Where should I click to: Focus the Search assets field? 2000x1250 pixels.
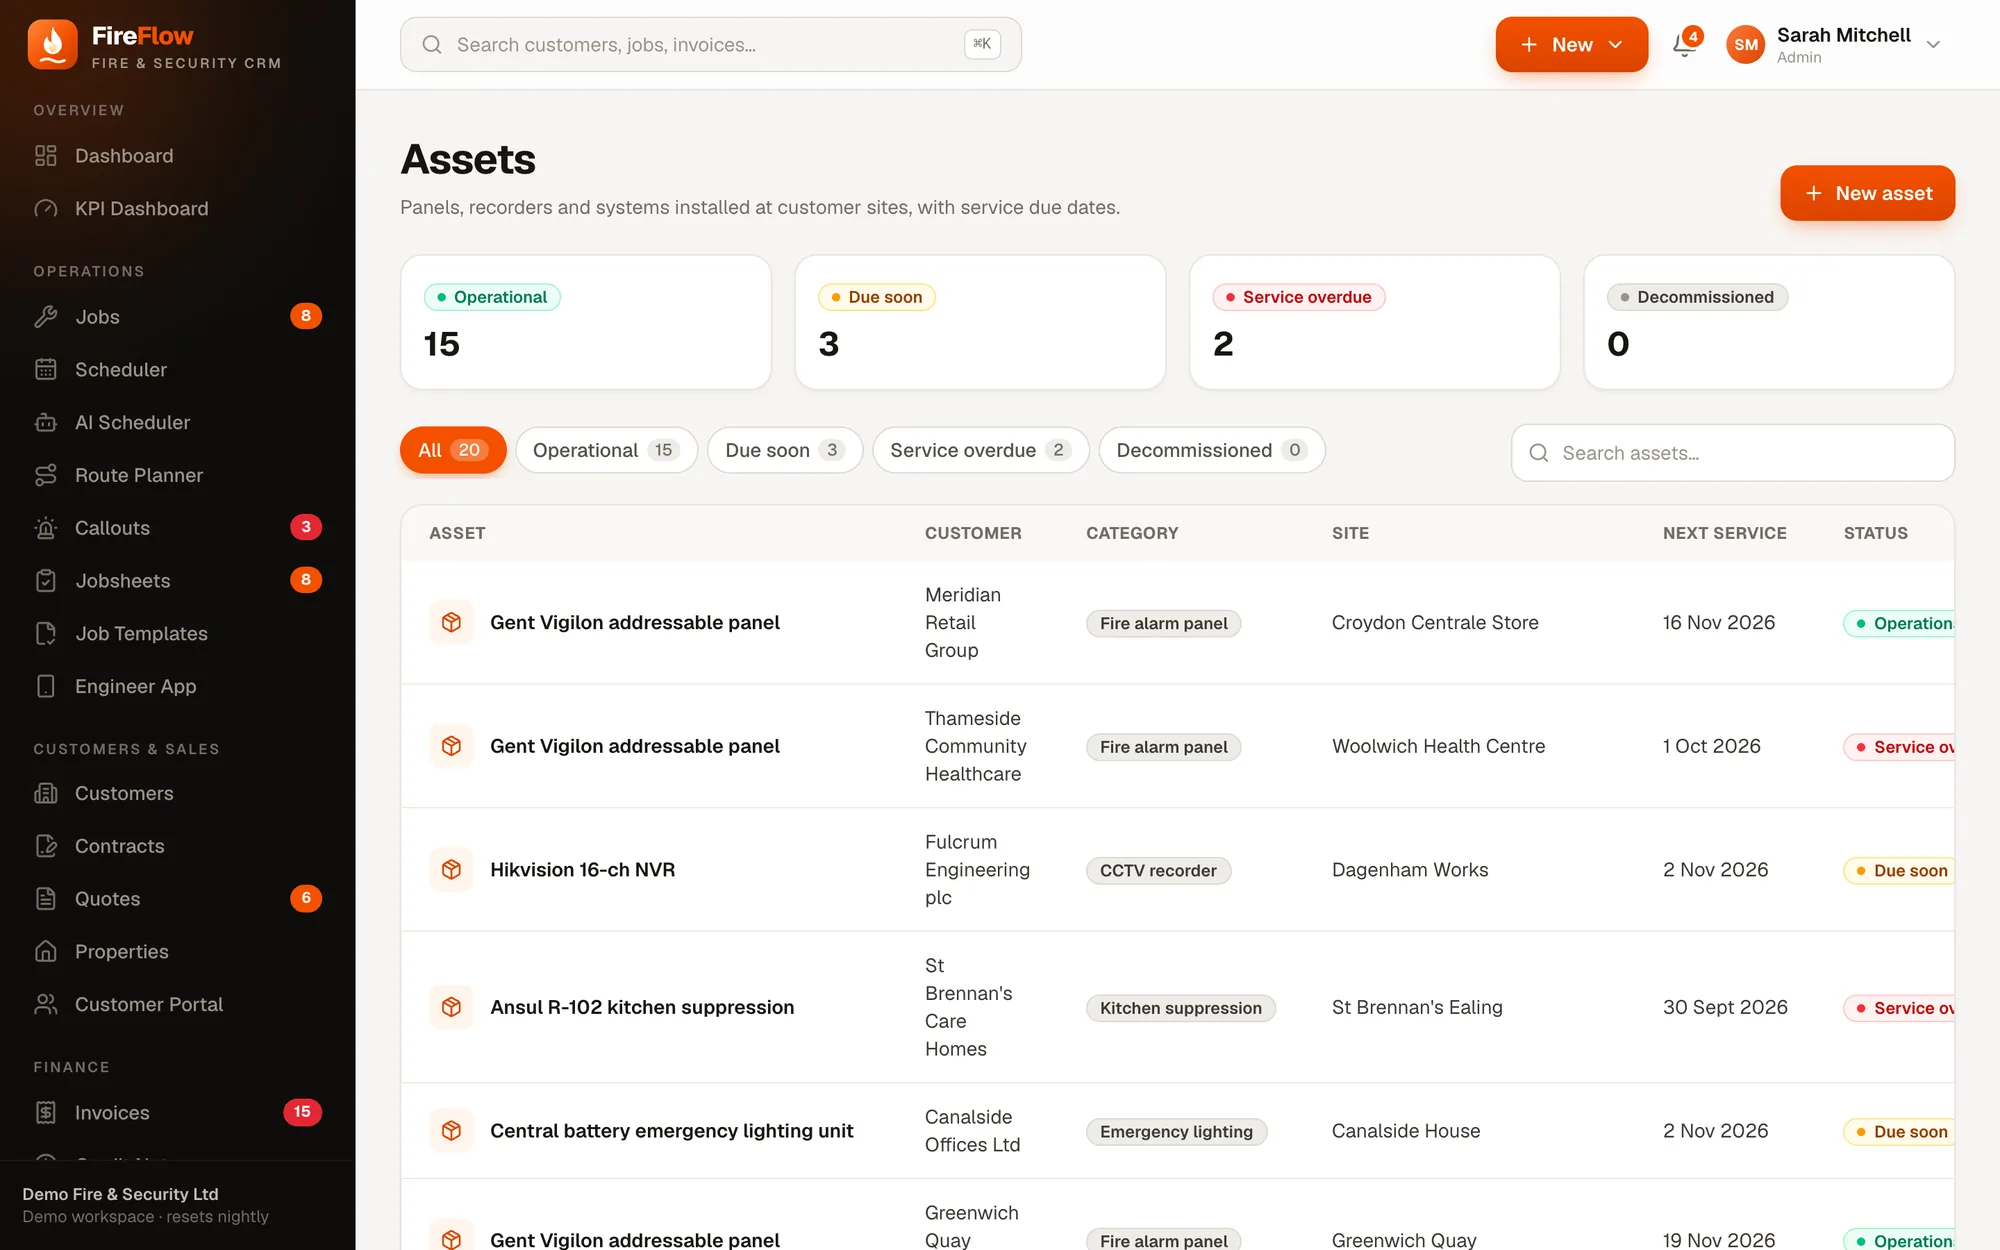point(1733,453)
